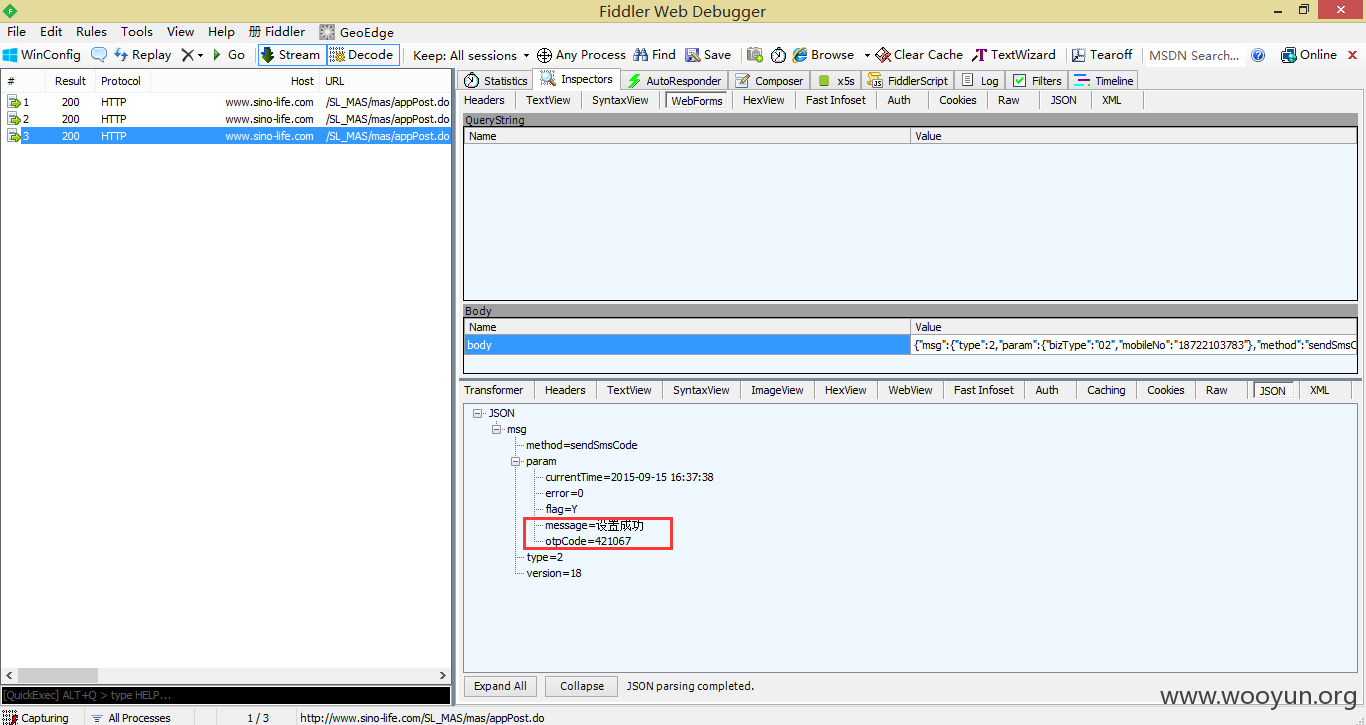Open the Browse dropdown arrow
Image resolution: width=1366 pixels, height=725 pixels.
pyautogui.click(x=866, y=55)
